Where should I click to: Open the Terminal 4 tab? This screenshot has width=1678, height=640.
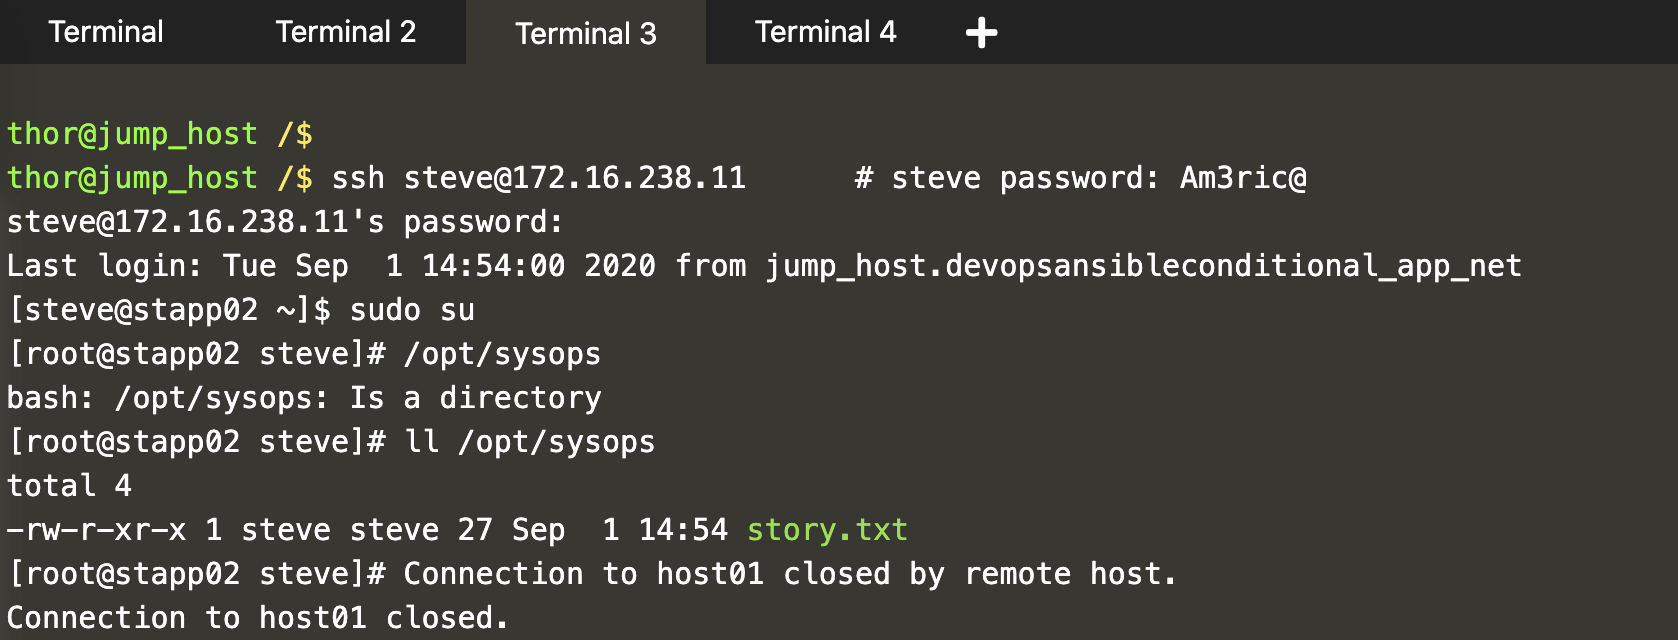(x=825, y=32)
